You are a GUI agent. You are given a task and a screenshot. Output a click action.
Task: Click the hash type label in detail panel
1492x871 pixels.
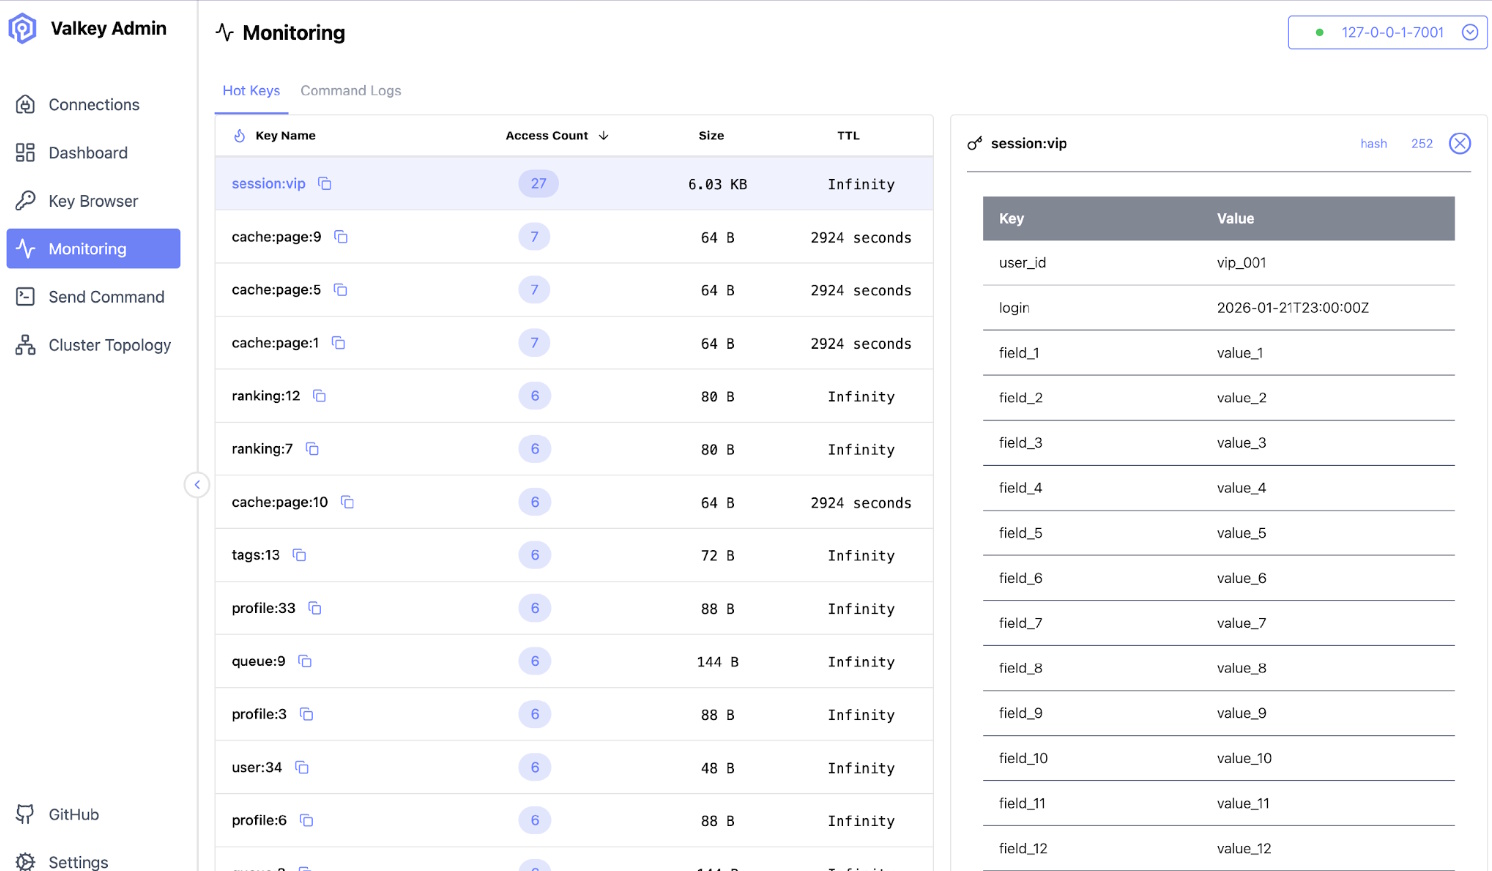tap(1373, 143)
